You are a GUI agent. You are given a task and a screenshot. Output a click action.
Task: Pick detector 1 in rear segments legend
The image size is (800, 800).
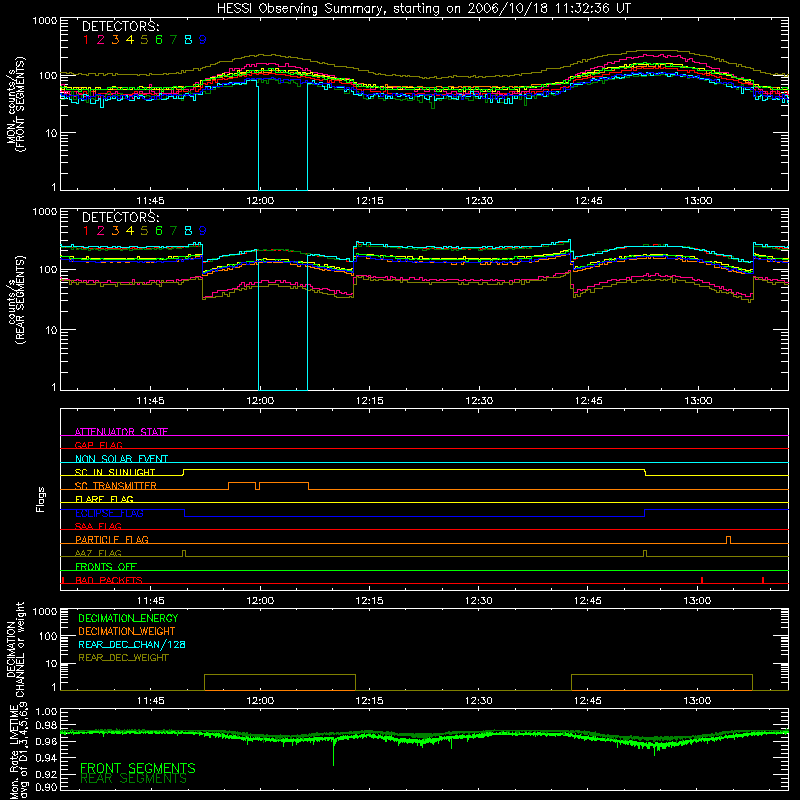(86, 231)
